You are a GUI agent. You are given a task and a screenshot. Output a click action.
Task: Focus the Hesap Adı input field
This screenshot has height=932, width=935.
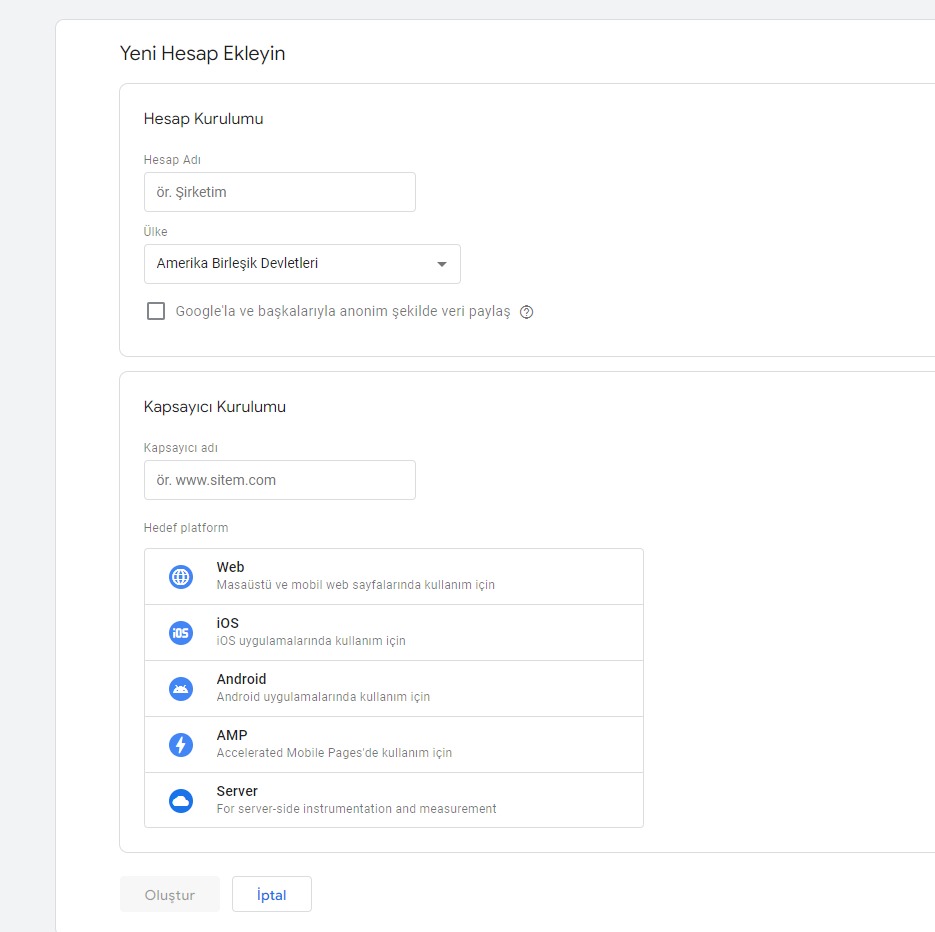pyautogui.click(x=280, y=192)
